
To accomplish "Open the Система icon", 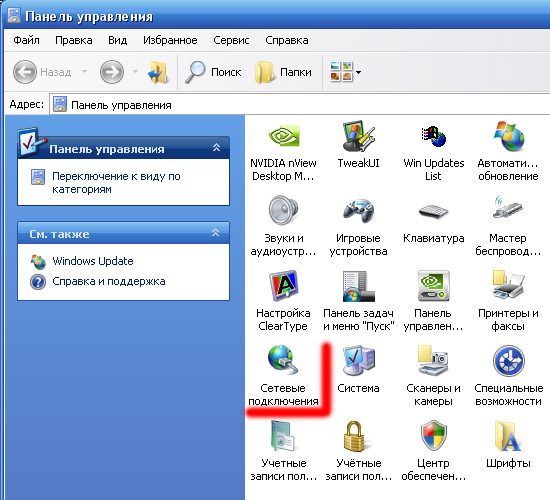I will point(358,361).
